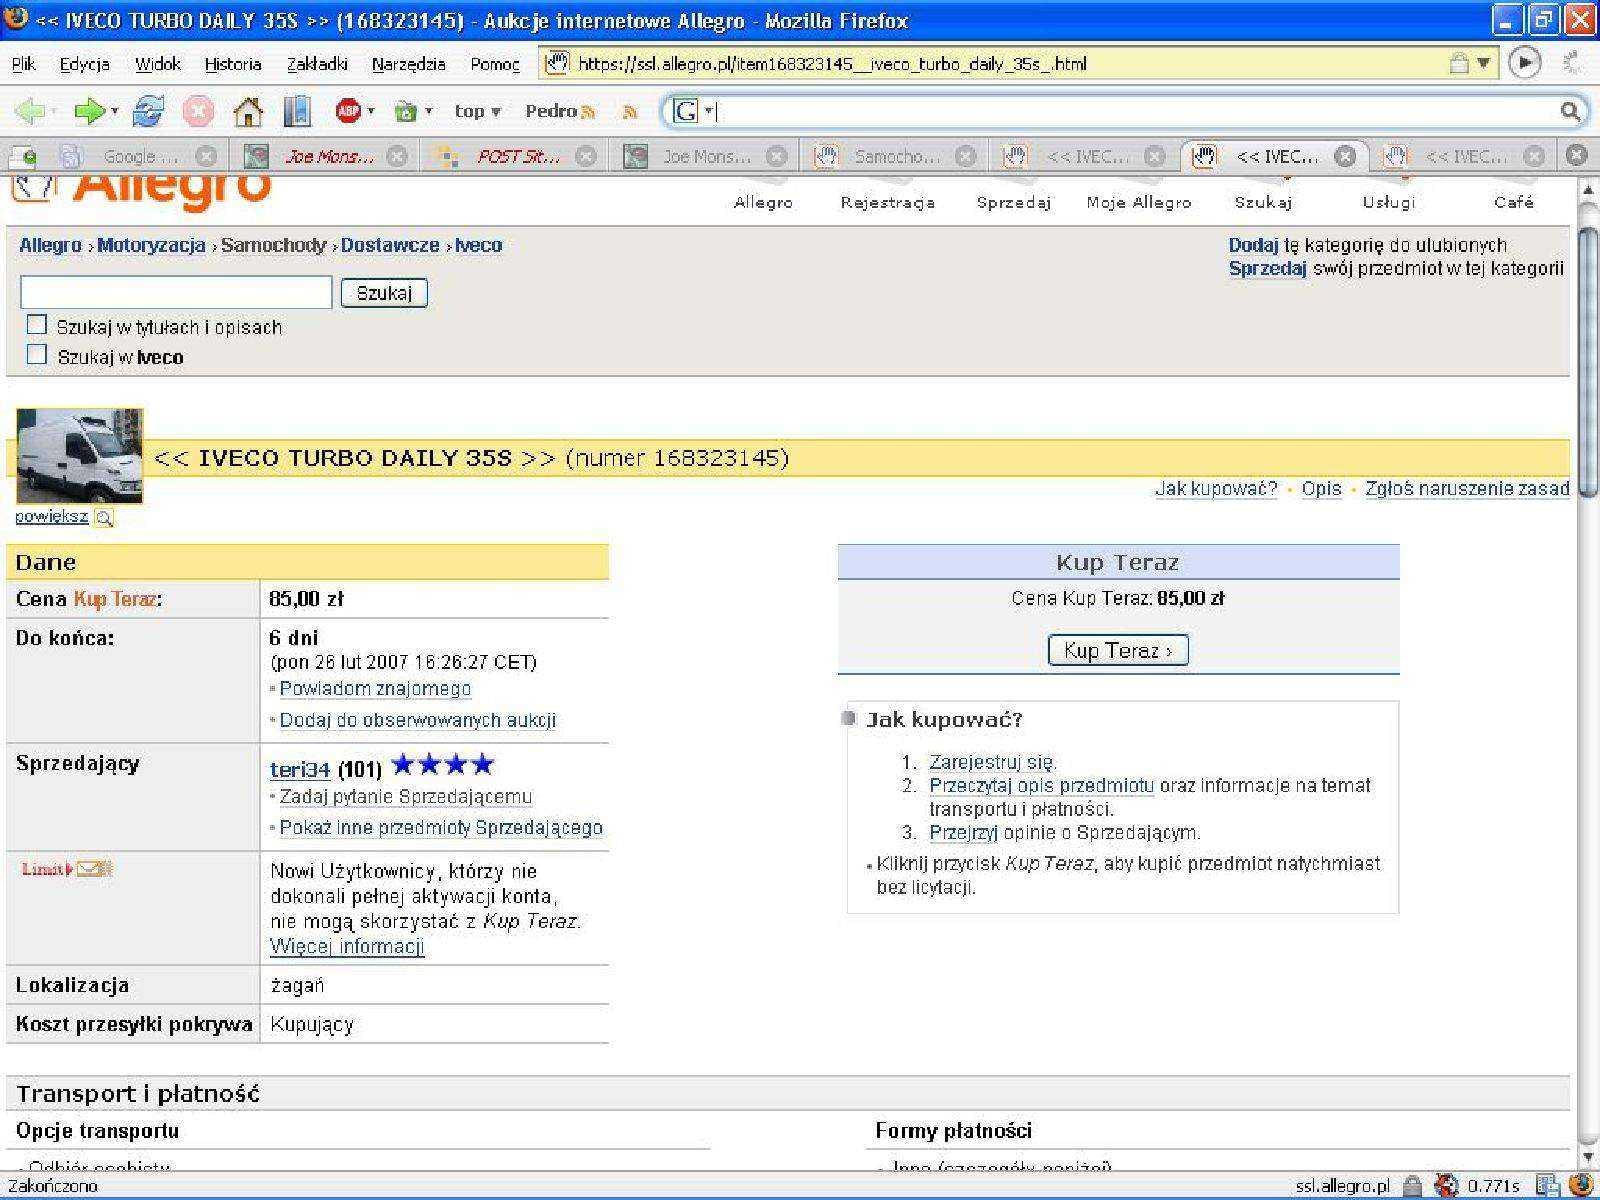Stop loading with the red Stop icon
Viewport: 1600px width, 1200px height.
point(198,111)
